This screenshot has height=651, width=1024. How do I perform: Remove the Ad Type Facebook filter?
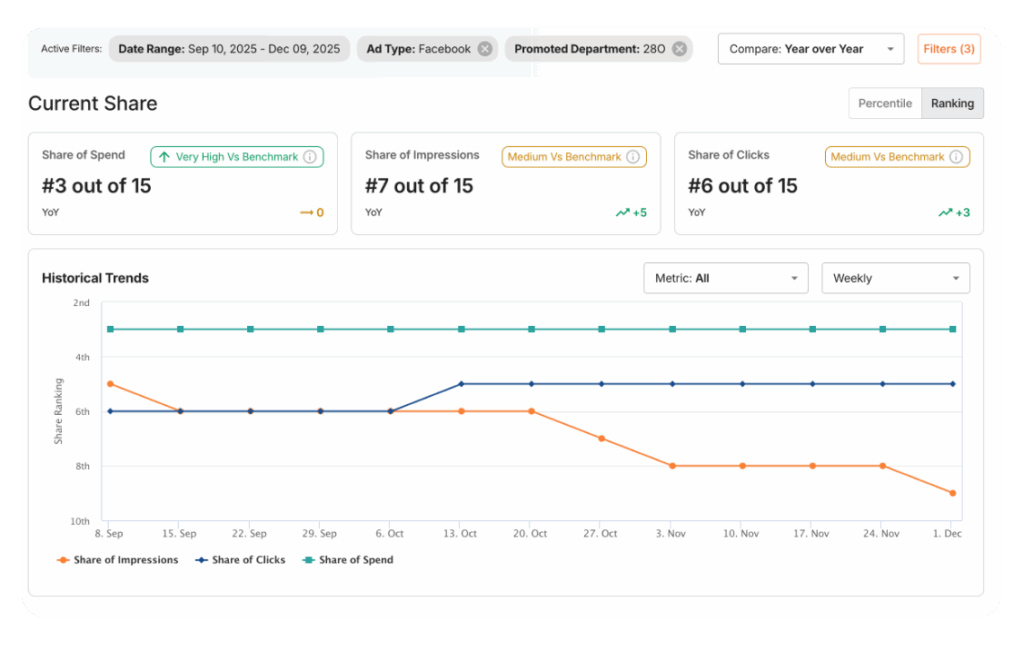pyautogui.click(x=484, y=48)
